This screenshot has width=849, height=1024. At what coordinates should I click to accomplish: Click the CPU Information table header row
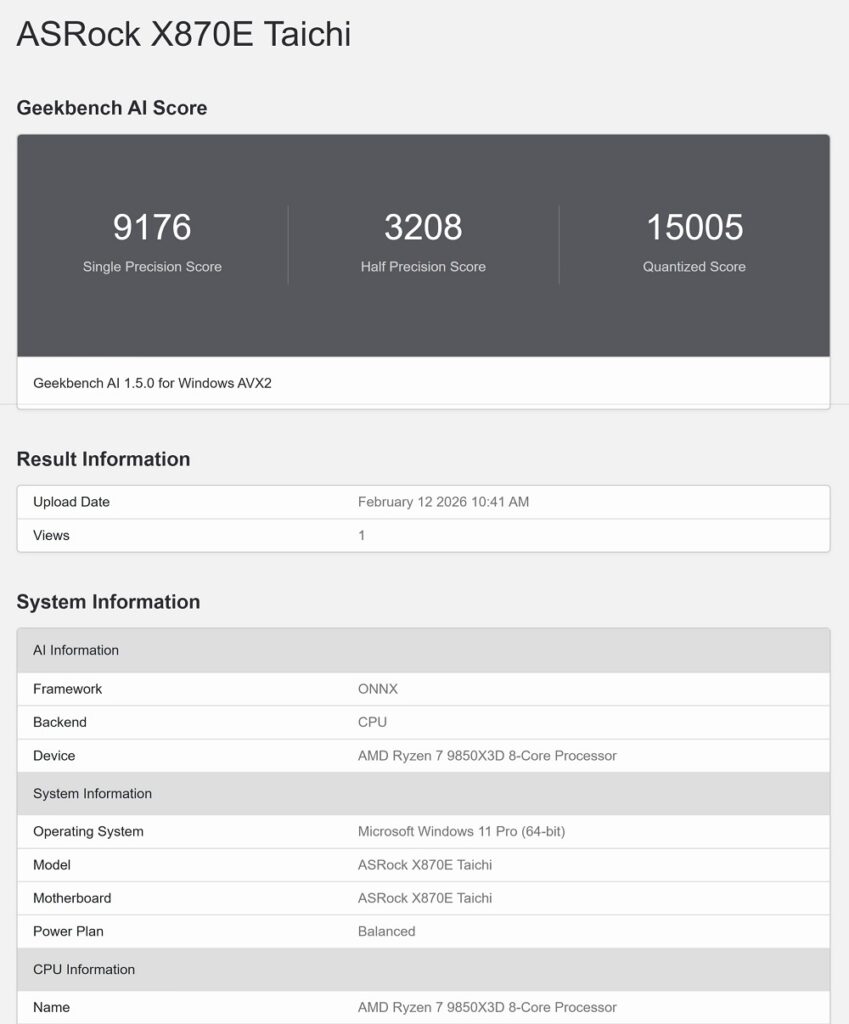tap(423, 969)
